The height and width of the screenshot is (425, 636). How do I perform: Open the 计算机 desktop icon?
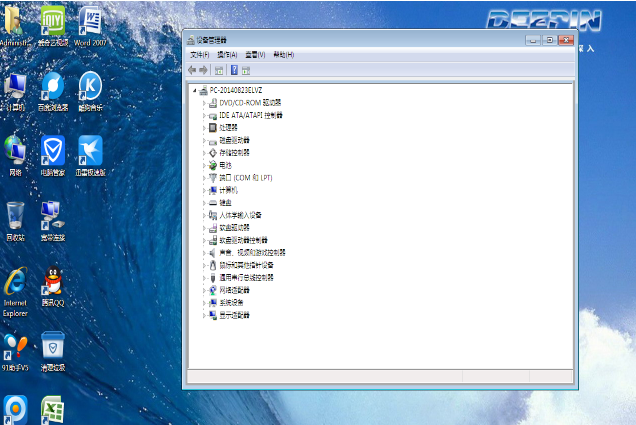[x=15, y=91]
